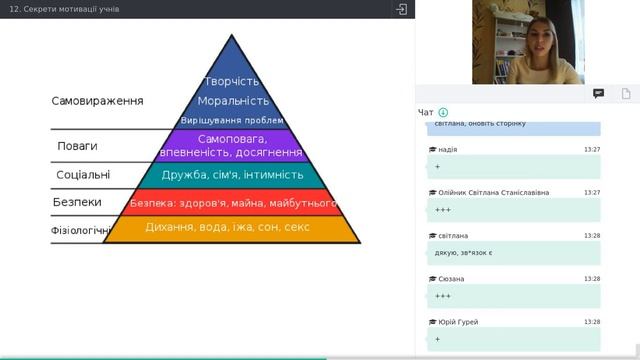This screenshot has height=360, width=640.
Task: Select the purple tier 'Самоповага, впевненість, досягнення'
Action: [x=231, y=146]
